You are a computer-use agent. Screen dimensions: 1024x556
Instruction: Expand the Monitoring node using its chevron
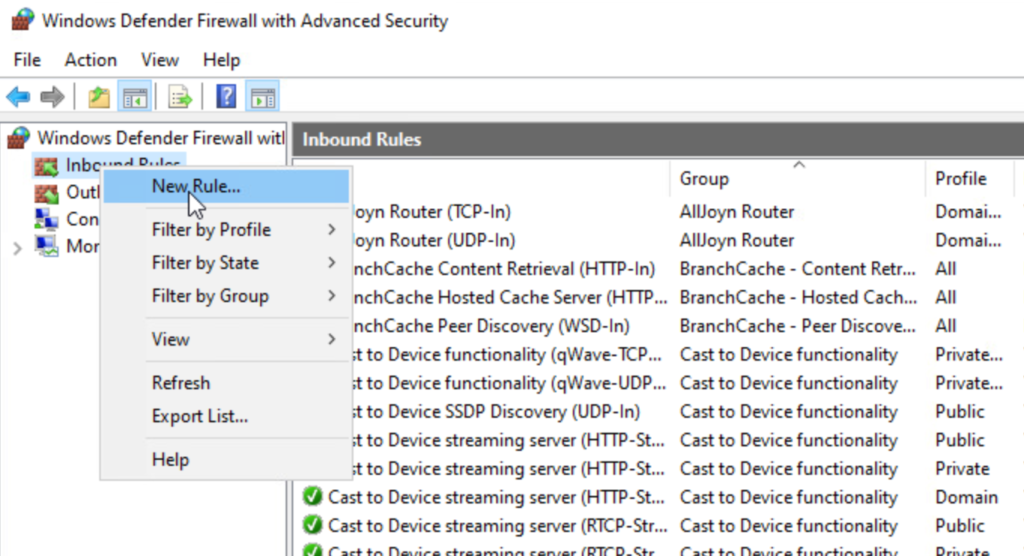tap(17, 247)
